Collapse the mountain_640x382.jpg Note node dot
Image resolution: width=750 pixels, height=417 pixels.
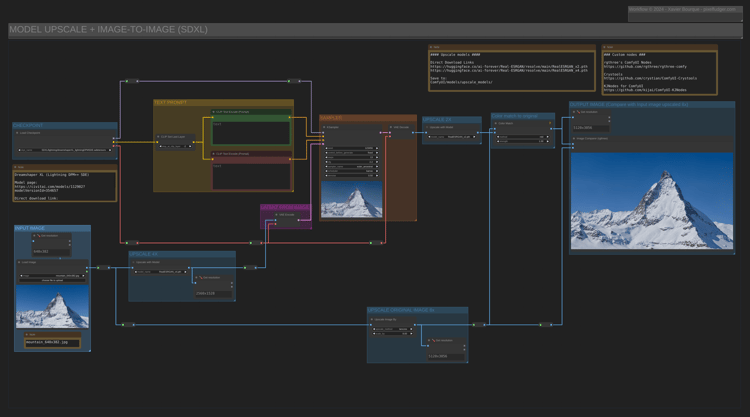27,335
